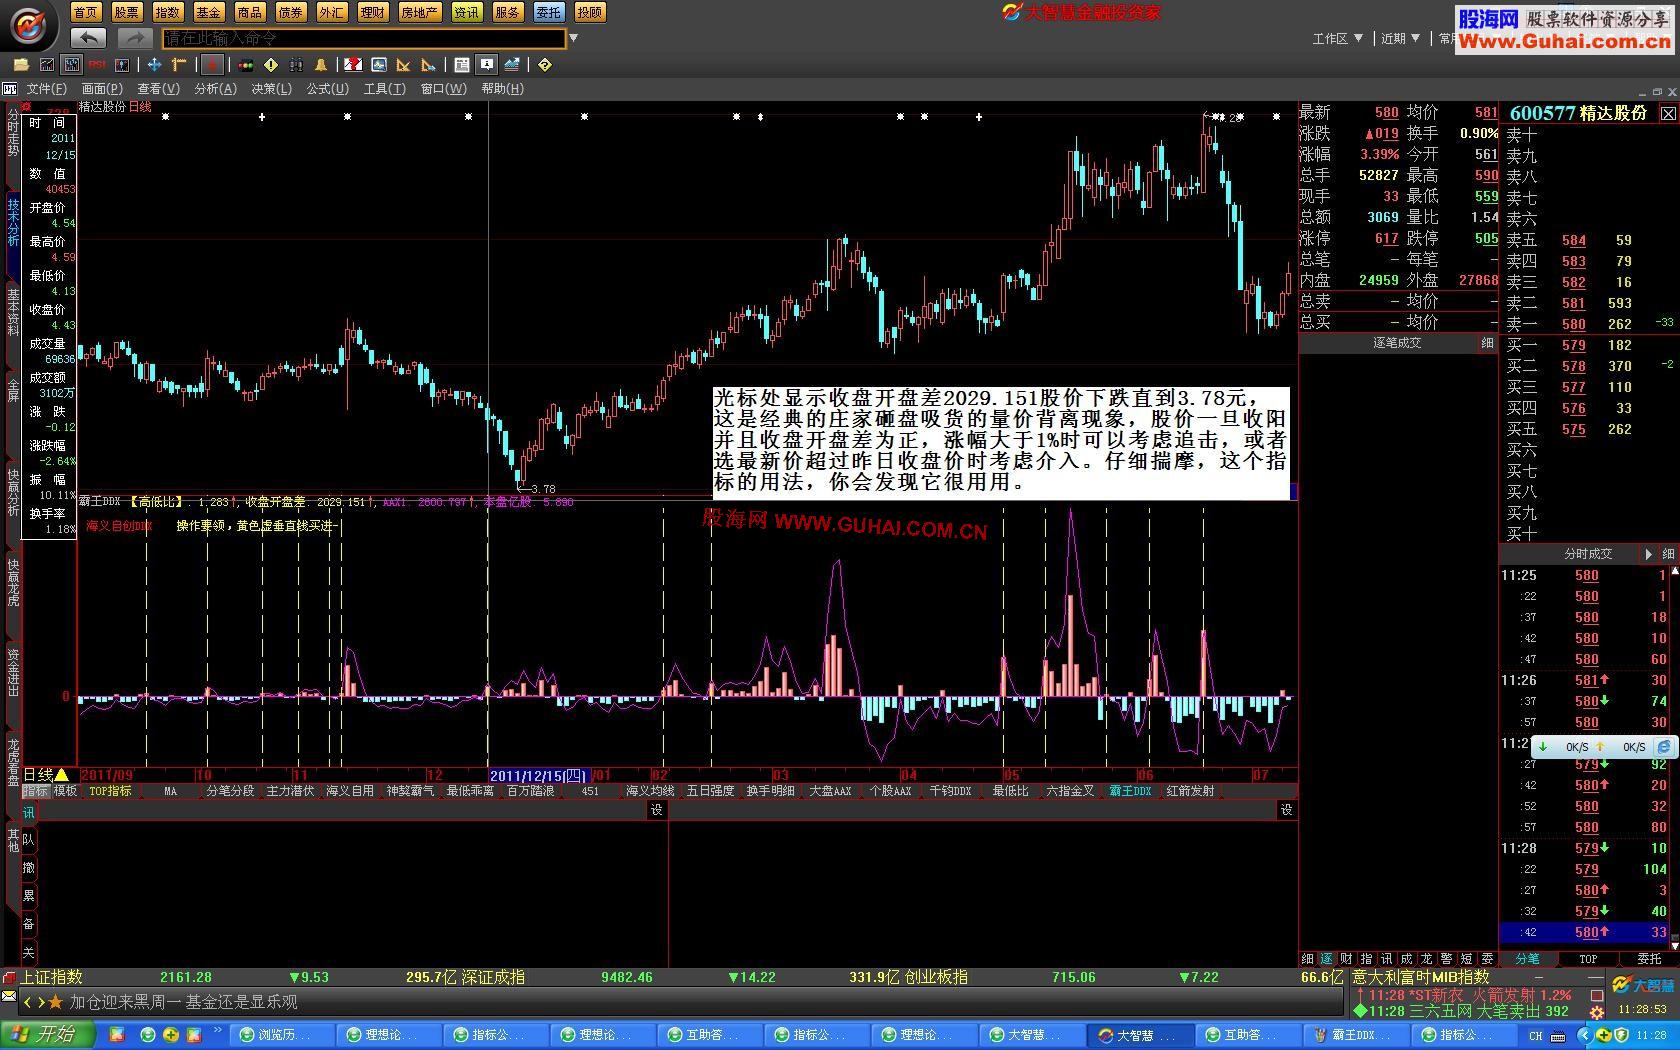Image resolution: width=1680 pixels, height=1050 pixels.
Task: Select the 五日强度 indicator tab
Action: pos(710,791)
